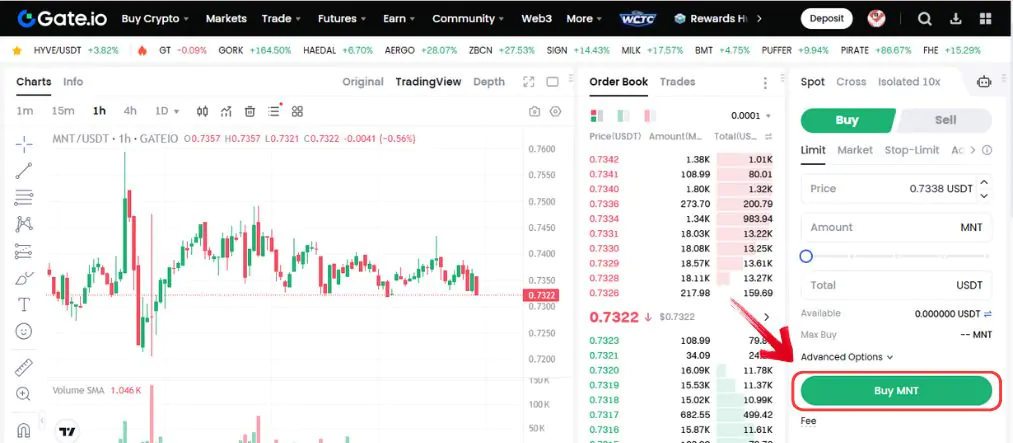The image size is (1013, 443).
Task: Activate the zoom in tool
Action: pos(24,393)
